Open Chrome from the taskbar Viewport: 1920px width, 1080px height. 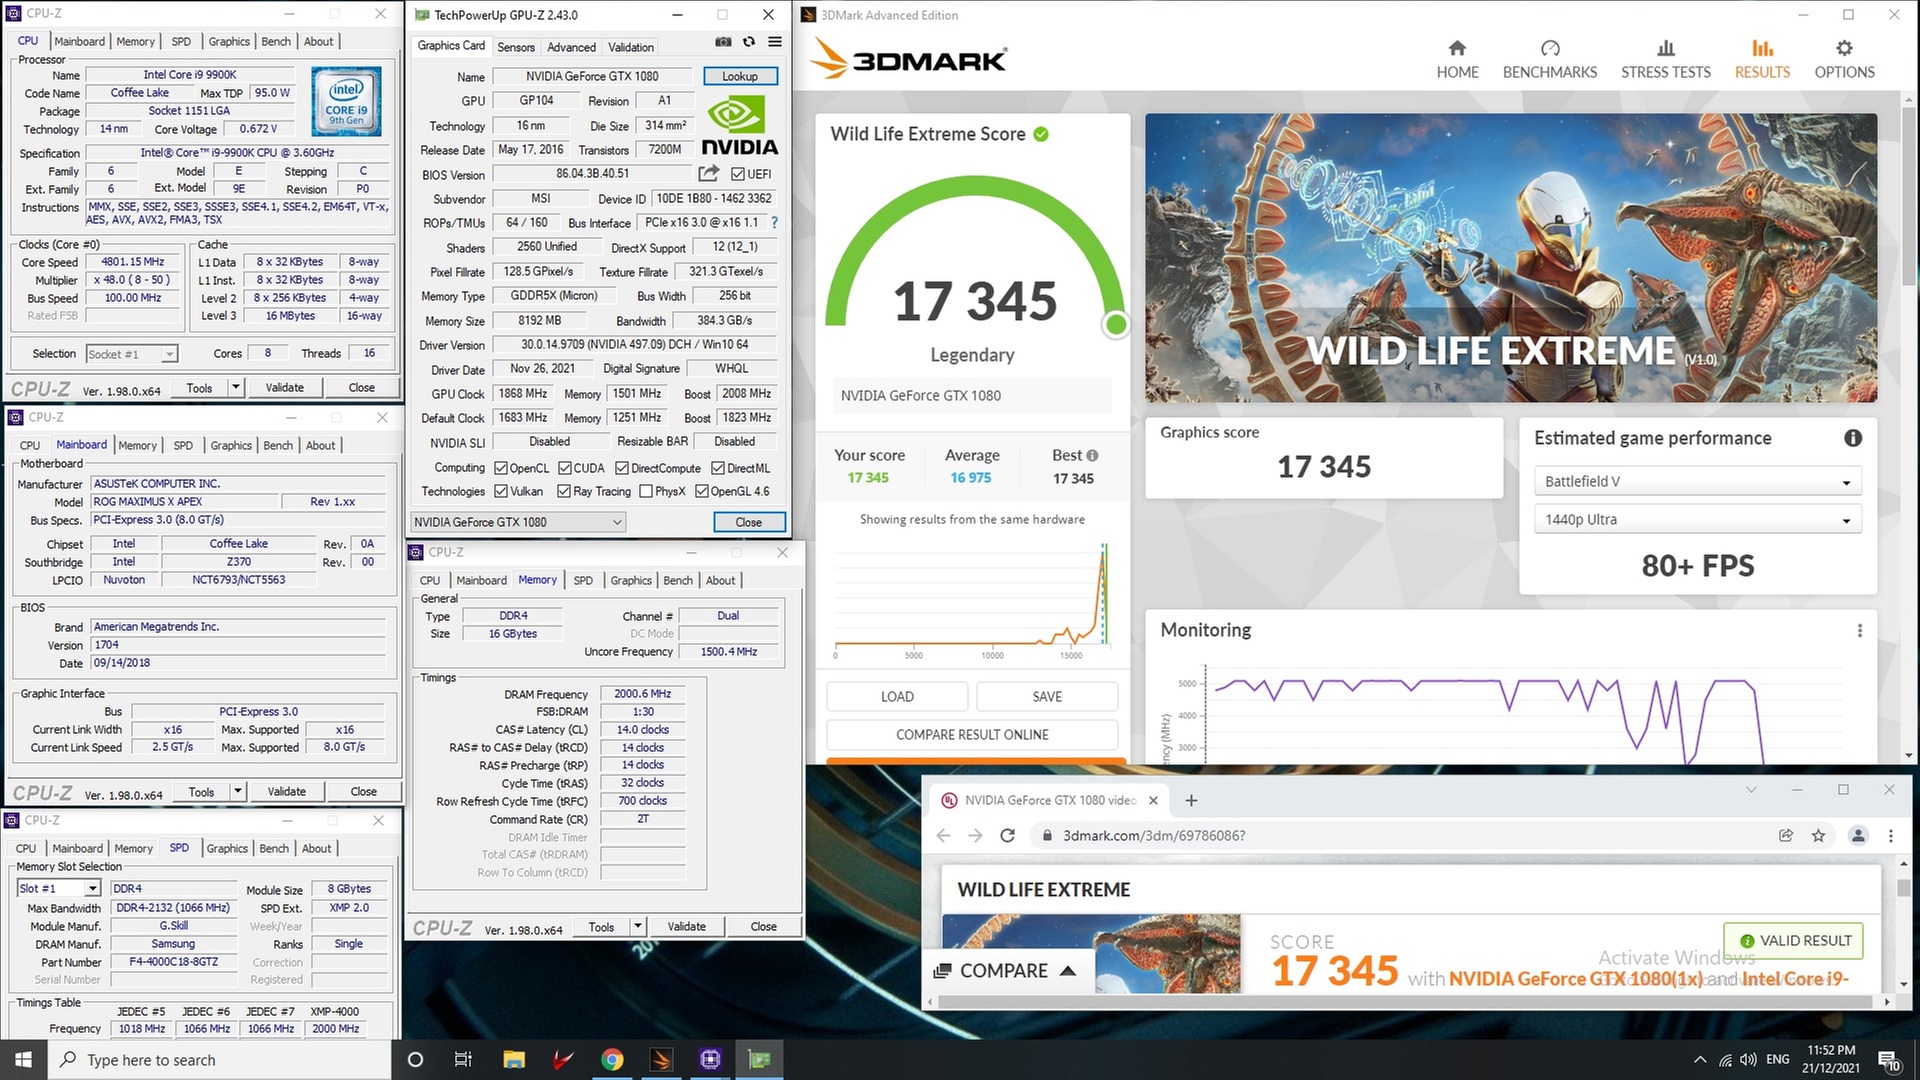(612, 1060)
